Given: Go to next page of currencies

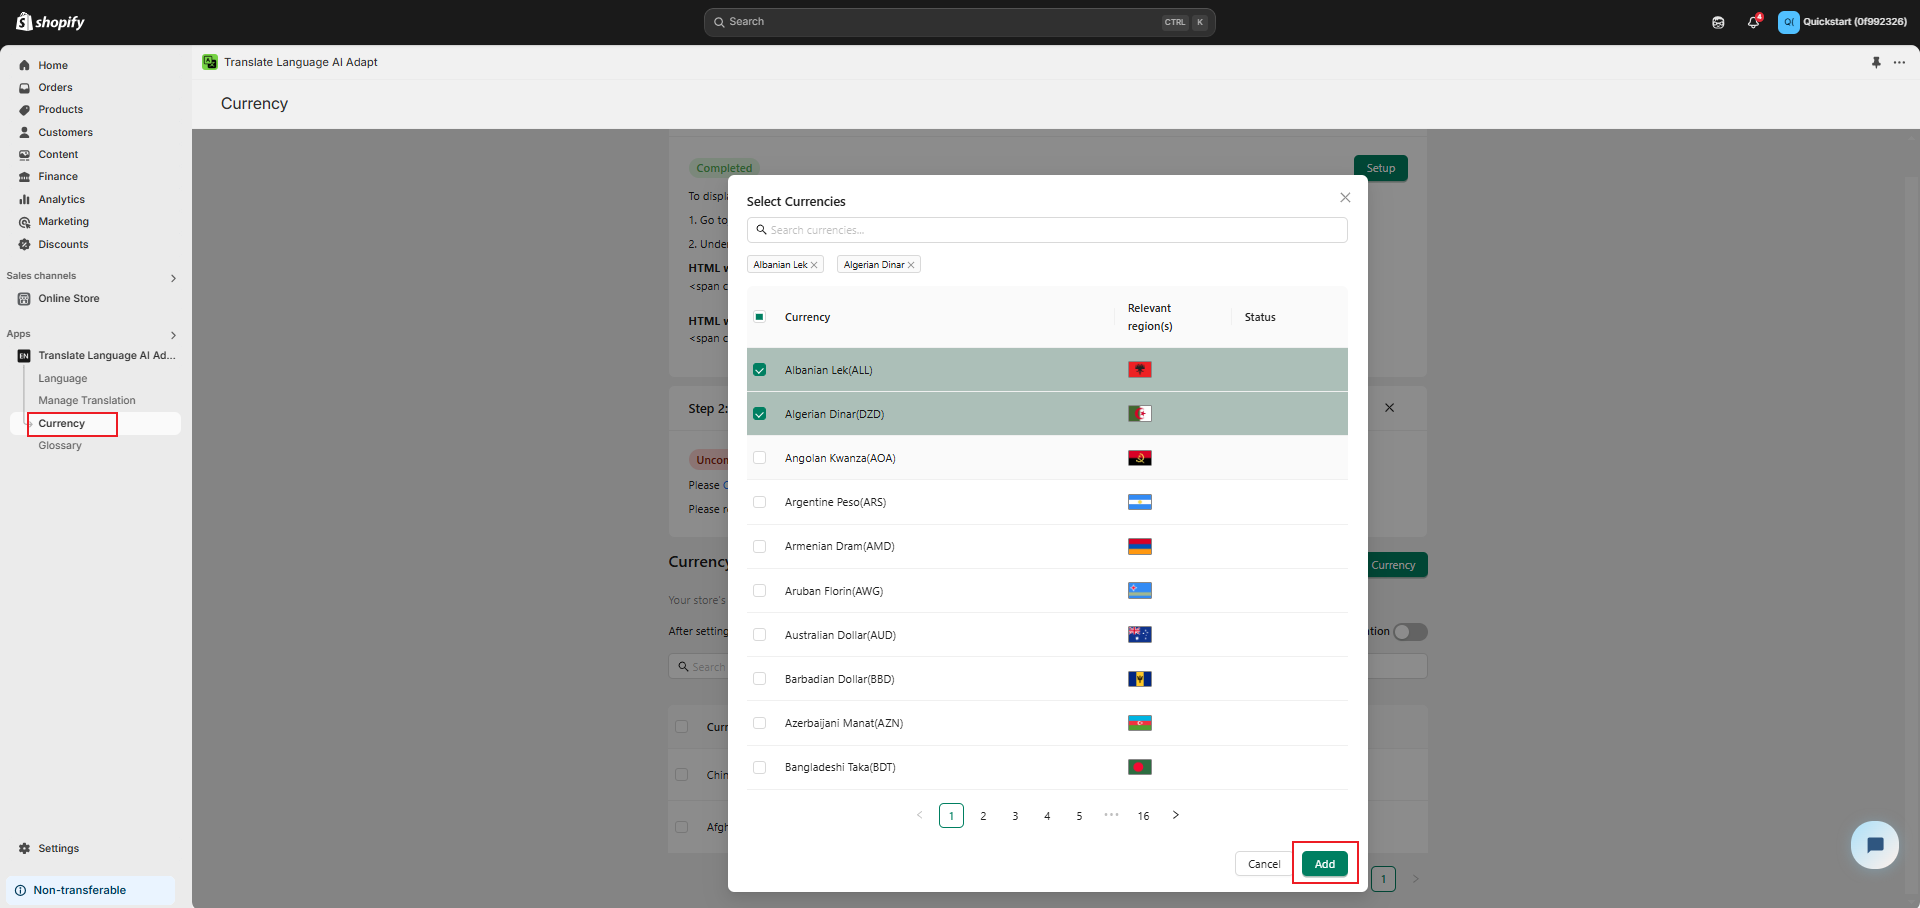Looking at the screenshot, I should pyautogui.click(x=1175, y=815).
